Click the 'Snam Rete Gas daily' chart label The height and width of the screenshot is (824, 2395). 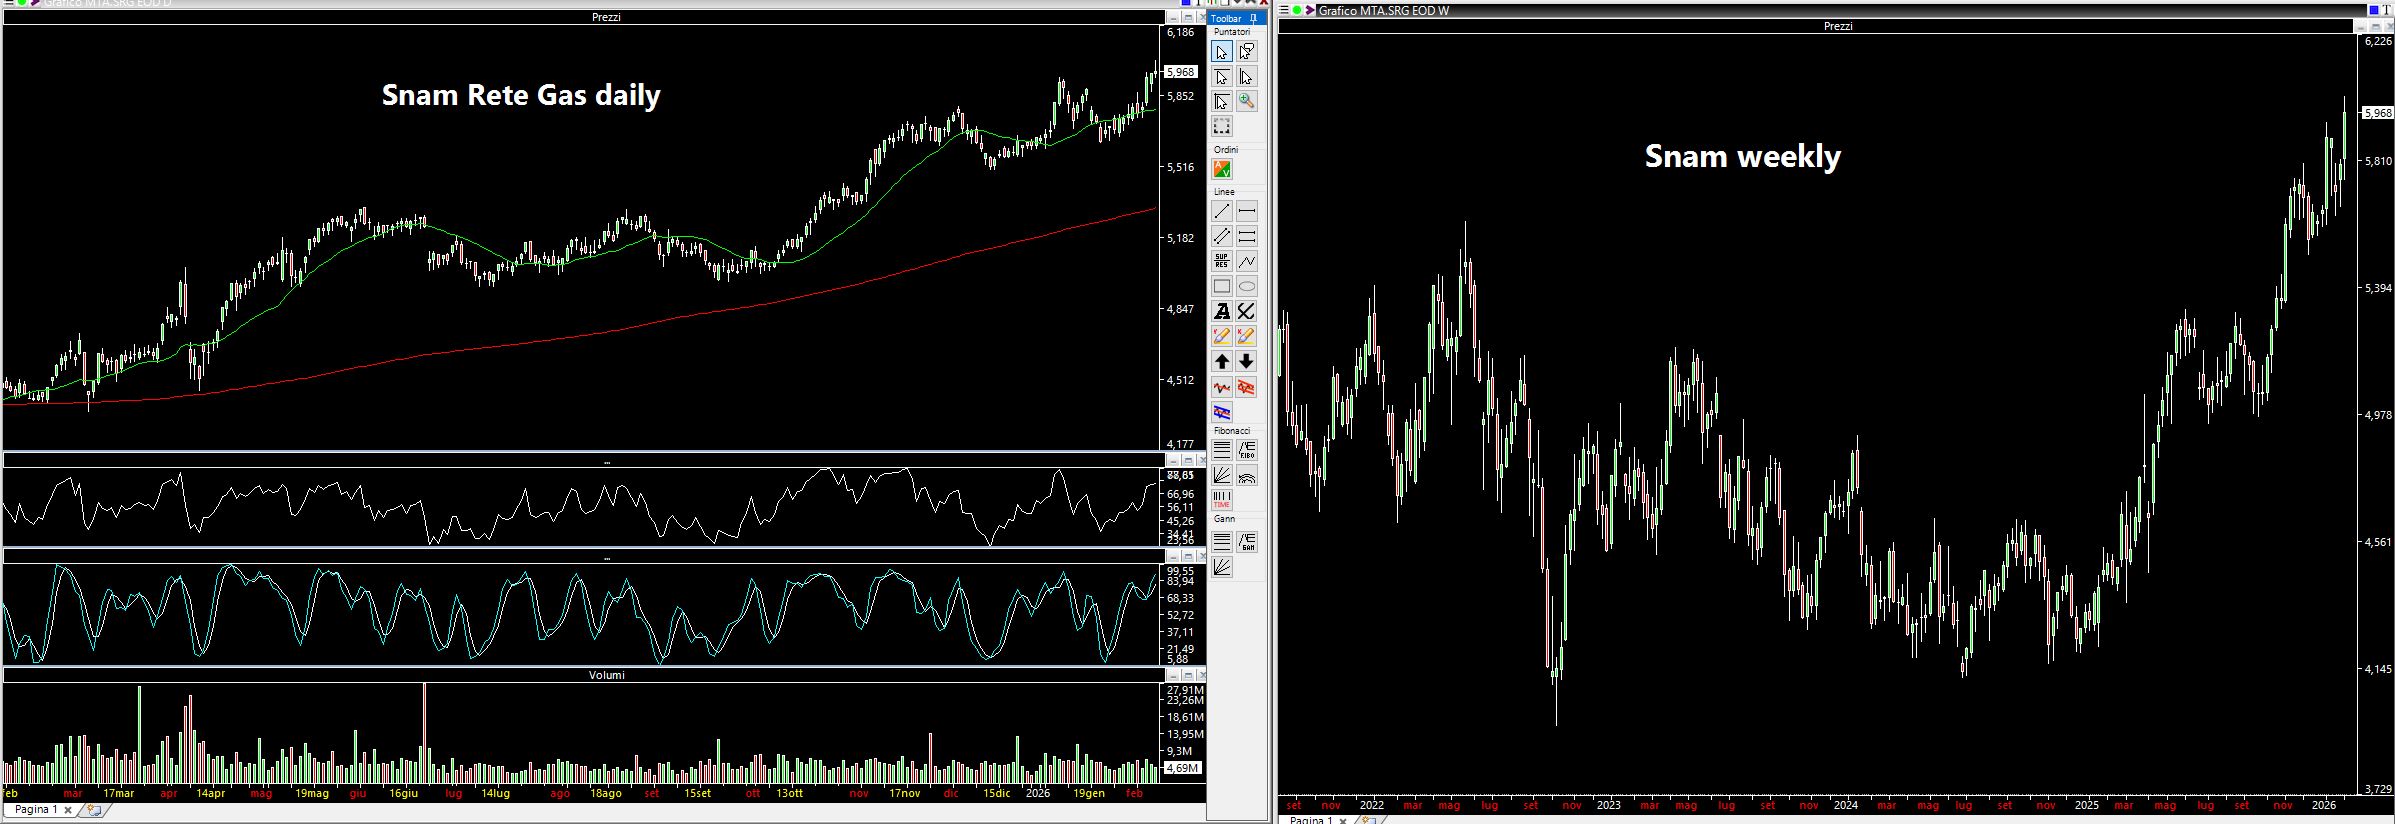pos(521,95)
